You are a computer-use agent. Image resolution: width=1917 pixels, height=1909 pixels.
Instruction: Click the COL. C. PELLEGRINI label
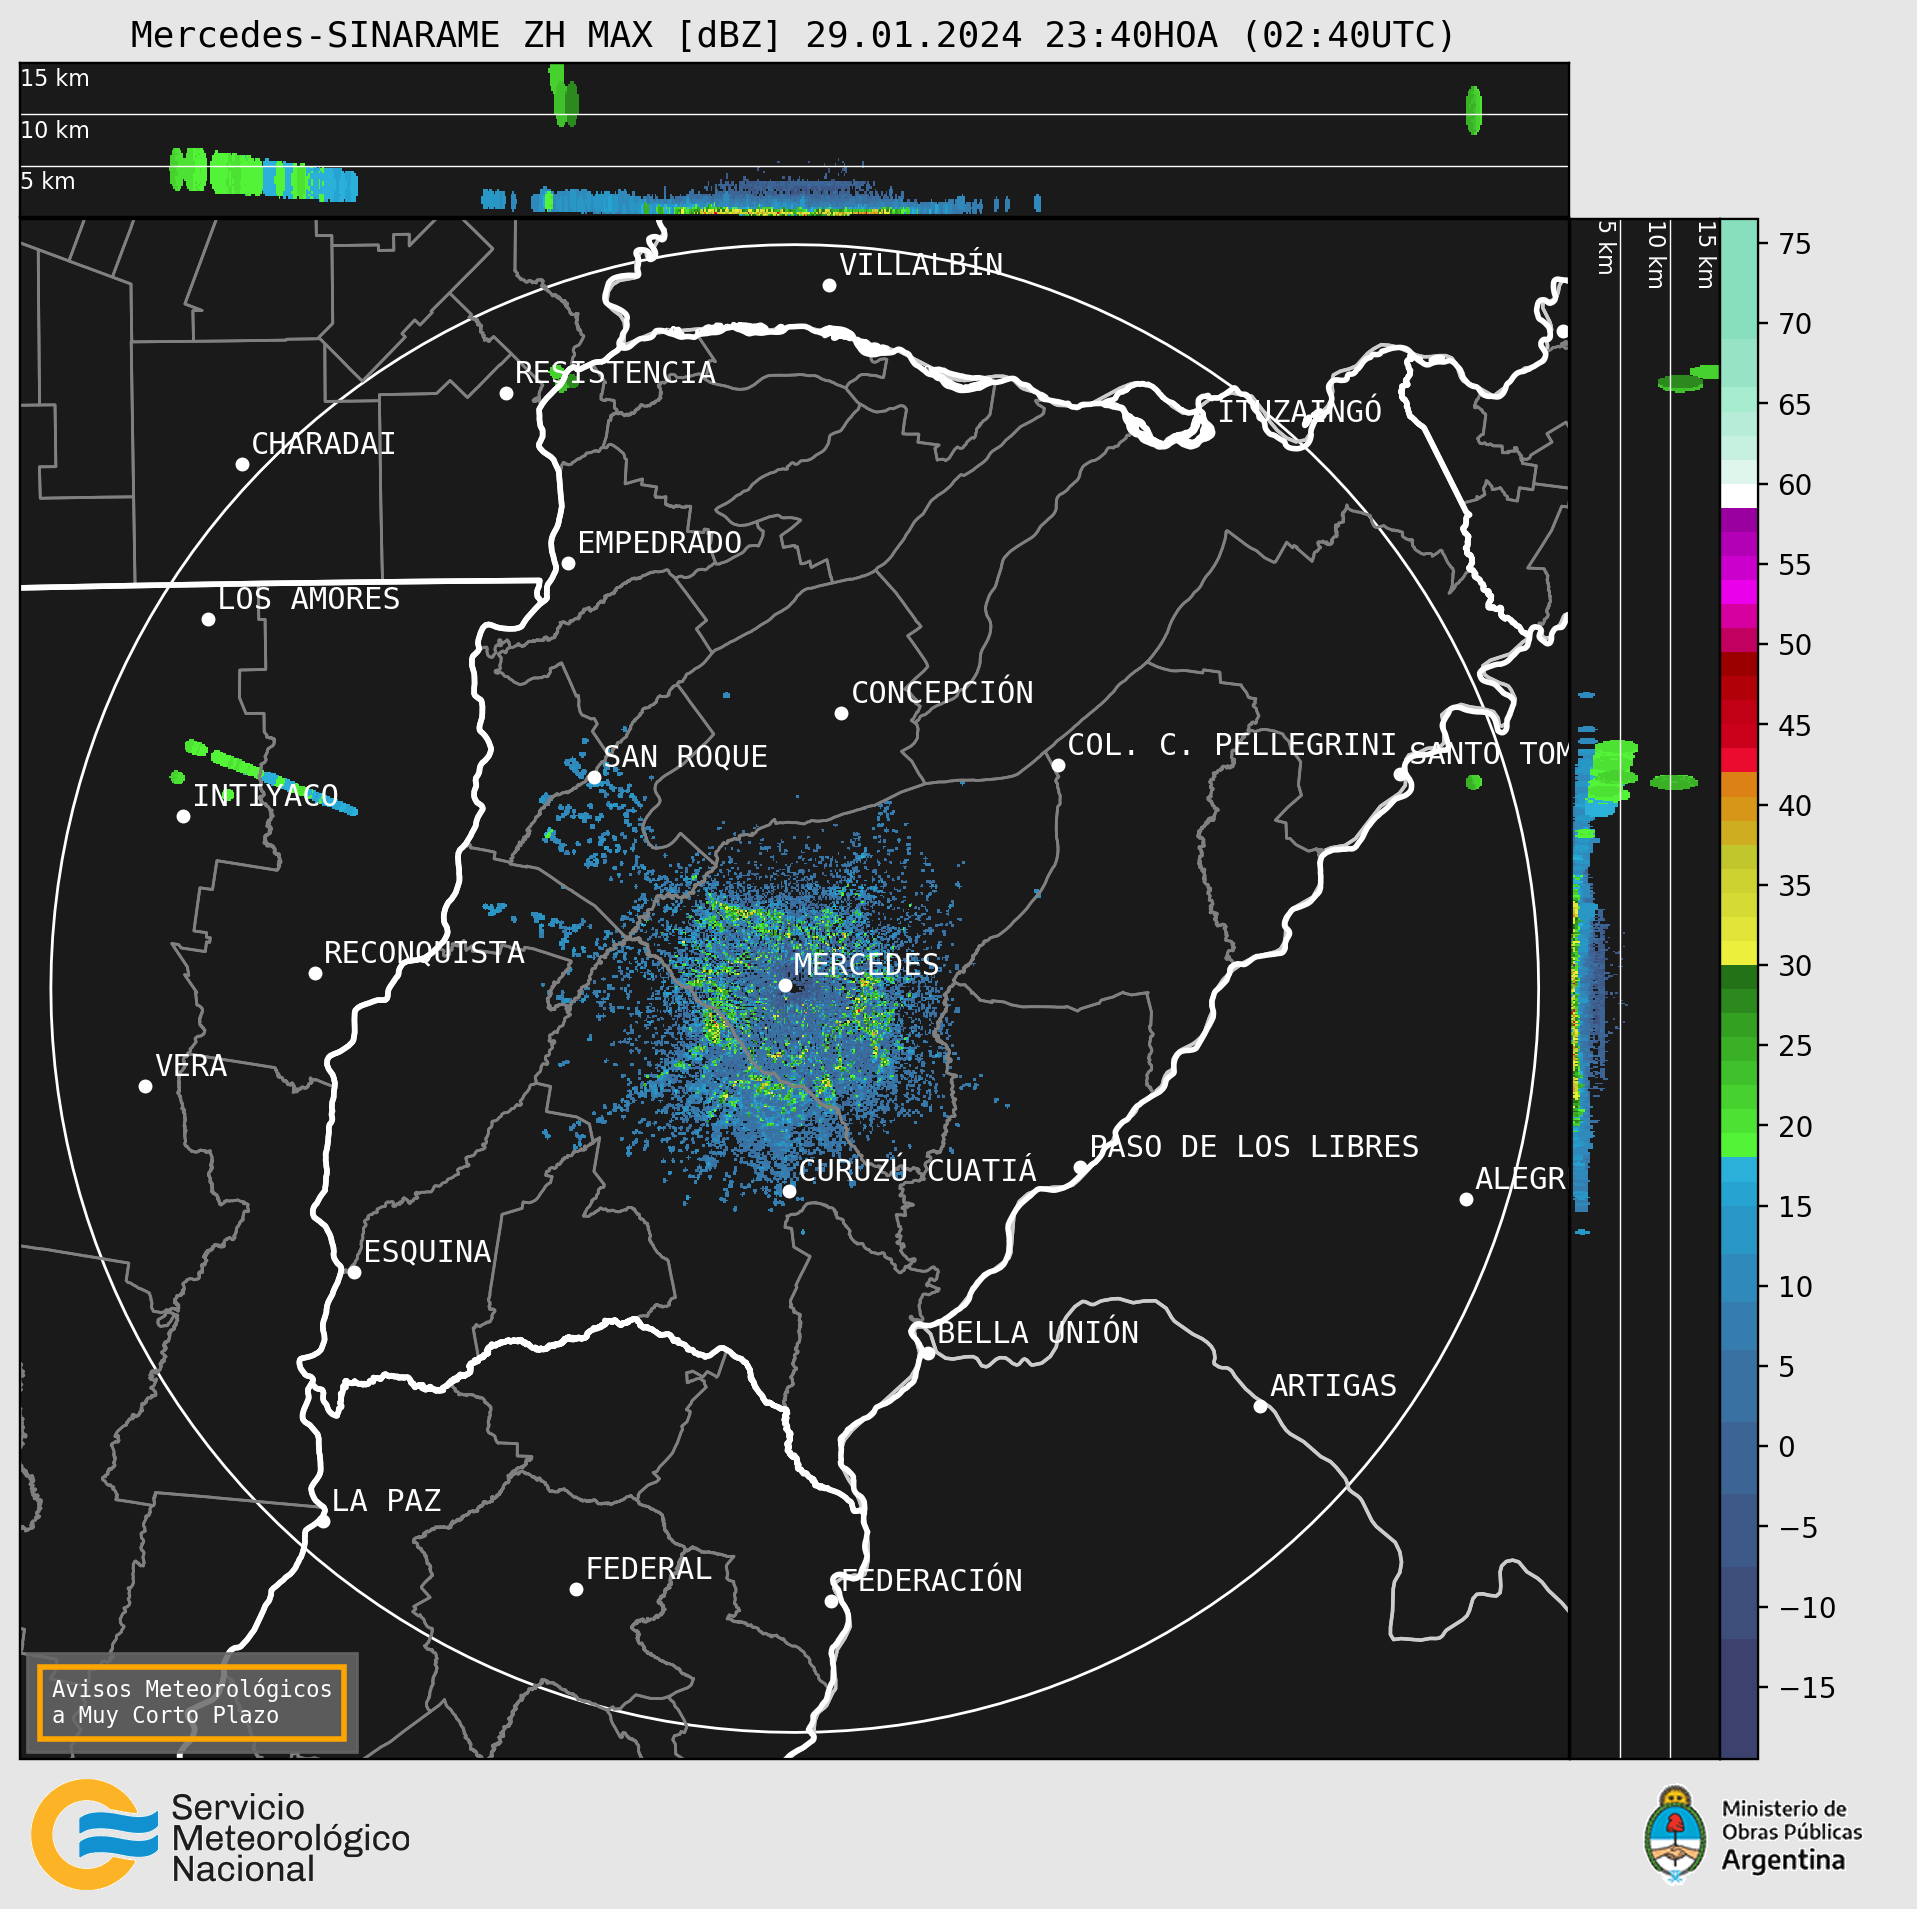click(x=1232, y=745)
